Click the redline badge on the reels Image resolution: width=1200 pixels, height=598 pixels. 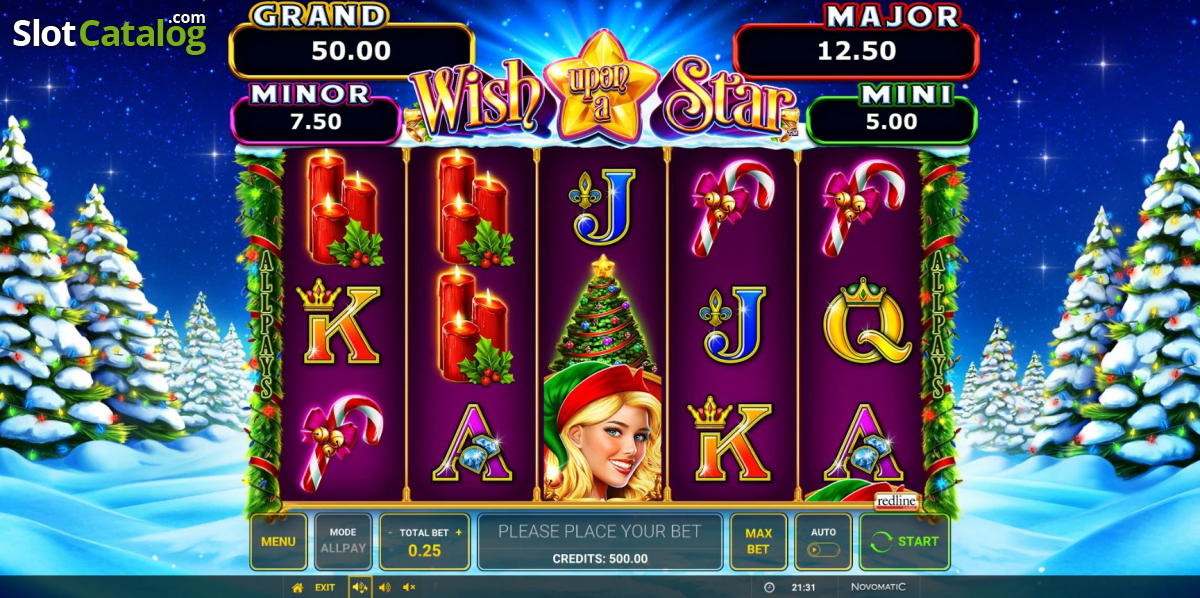(896, 502)
